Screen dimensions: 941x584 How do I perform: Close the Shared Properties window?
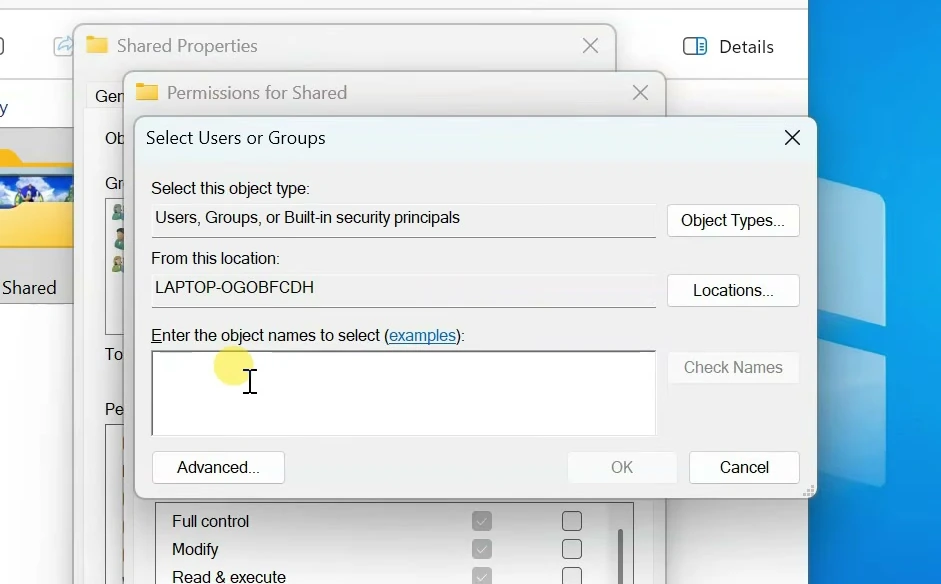tap(591, 46)
